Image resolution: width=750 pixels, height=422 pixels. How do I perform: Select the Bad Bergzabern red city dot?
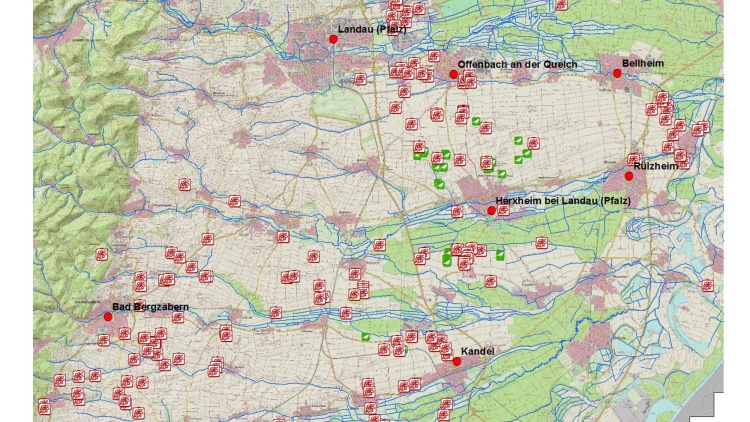[x=108, y=317]
